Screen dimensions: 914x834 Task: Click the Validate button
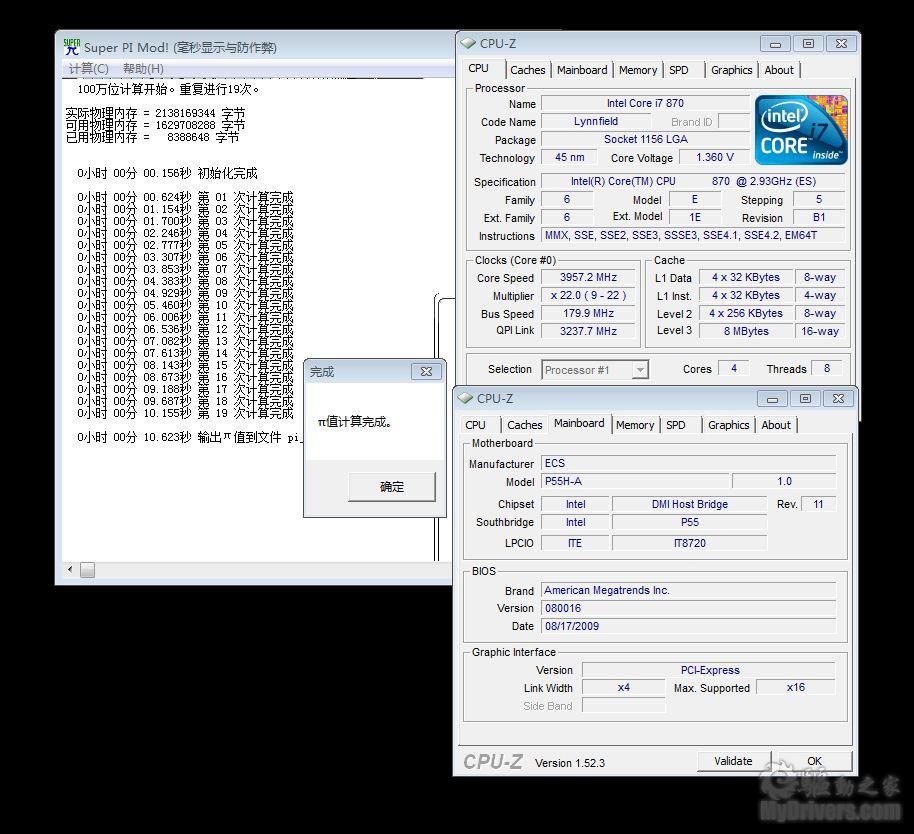[x=733, y=761]
